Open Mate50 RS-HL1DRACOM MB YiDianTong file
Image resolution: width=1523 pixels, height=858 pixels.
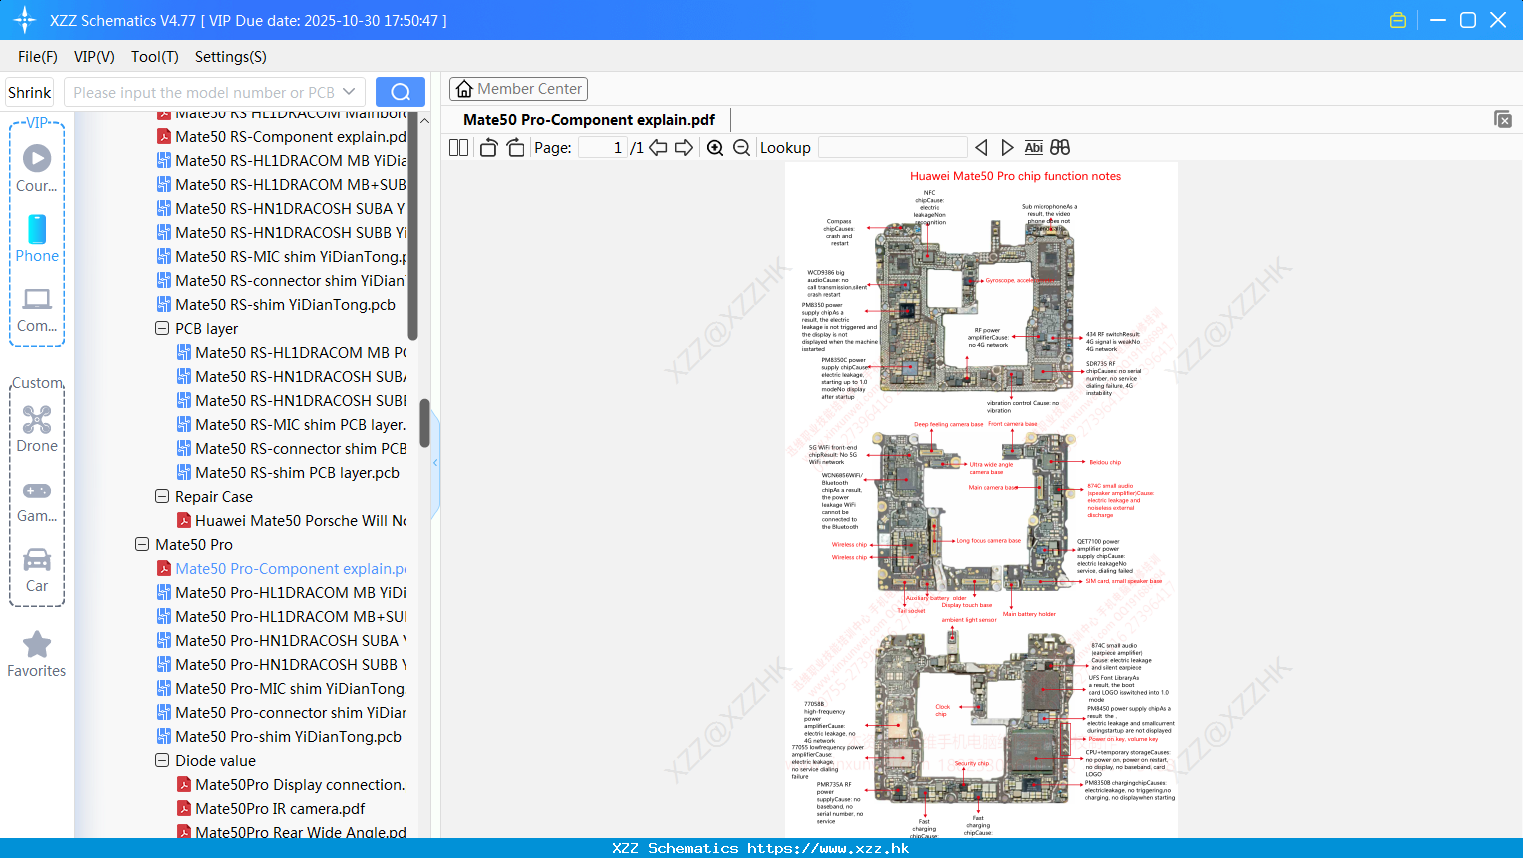(281, 160)
